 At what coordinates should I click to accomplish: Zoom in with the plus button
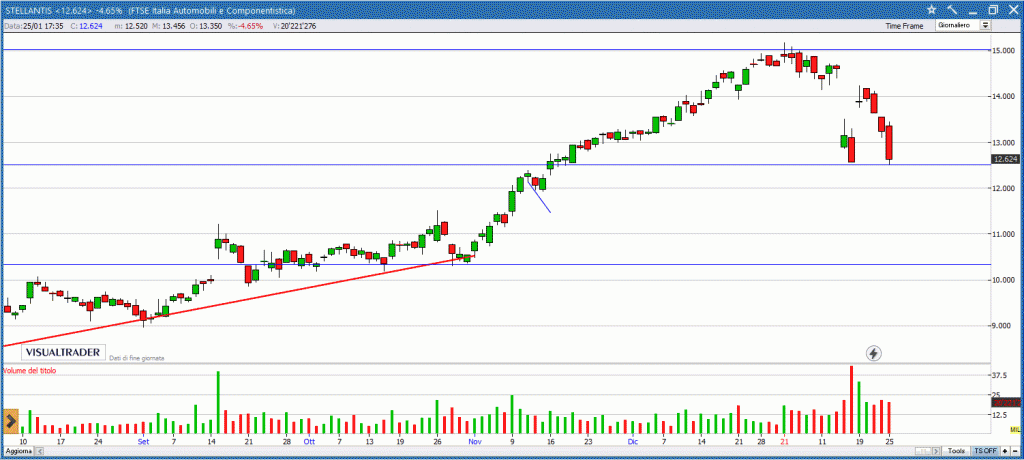[x=1004, y=451]
